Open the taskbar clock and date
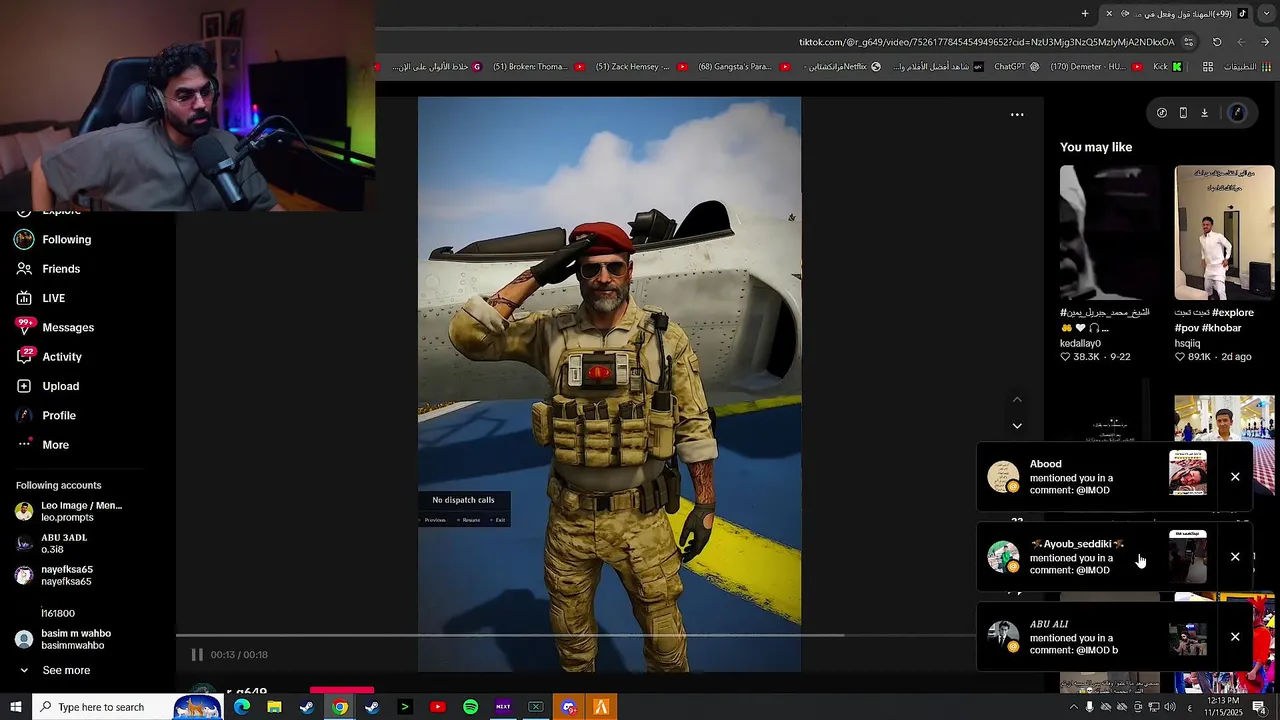Image resolution: width=1280 pixels, height=720 pixels. (x=1224, y=707)
